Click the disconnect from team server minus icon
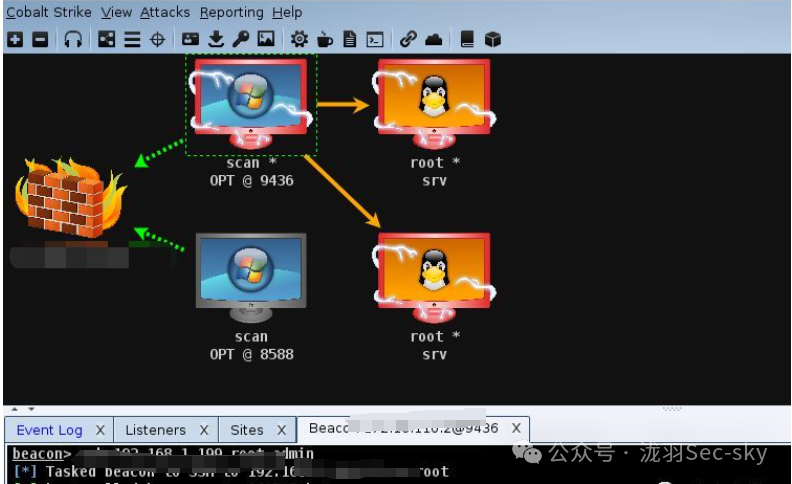This screenshot has height=484, width=792. tap(40, 39)
